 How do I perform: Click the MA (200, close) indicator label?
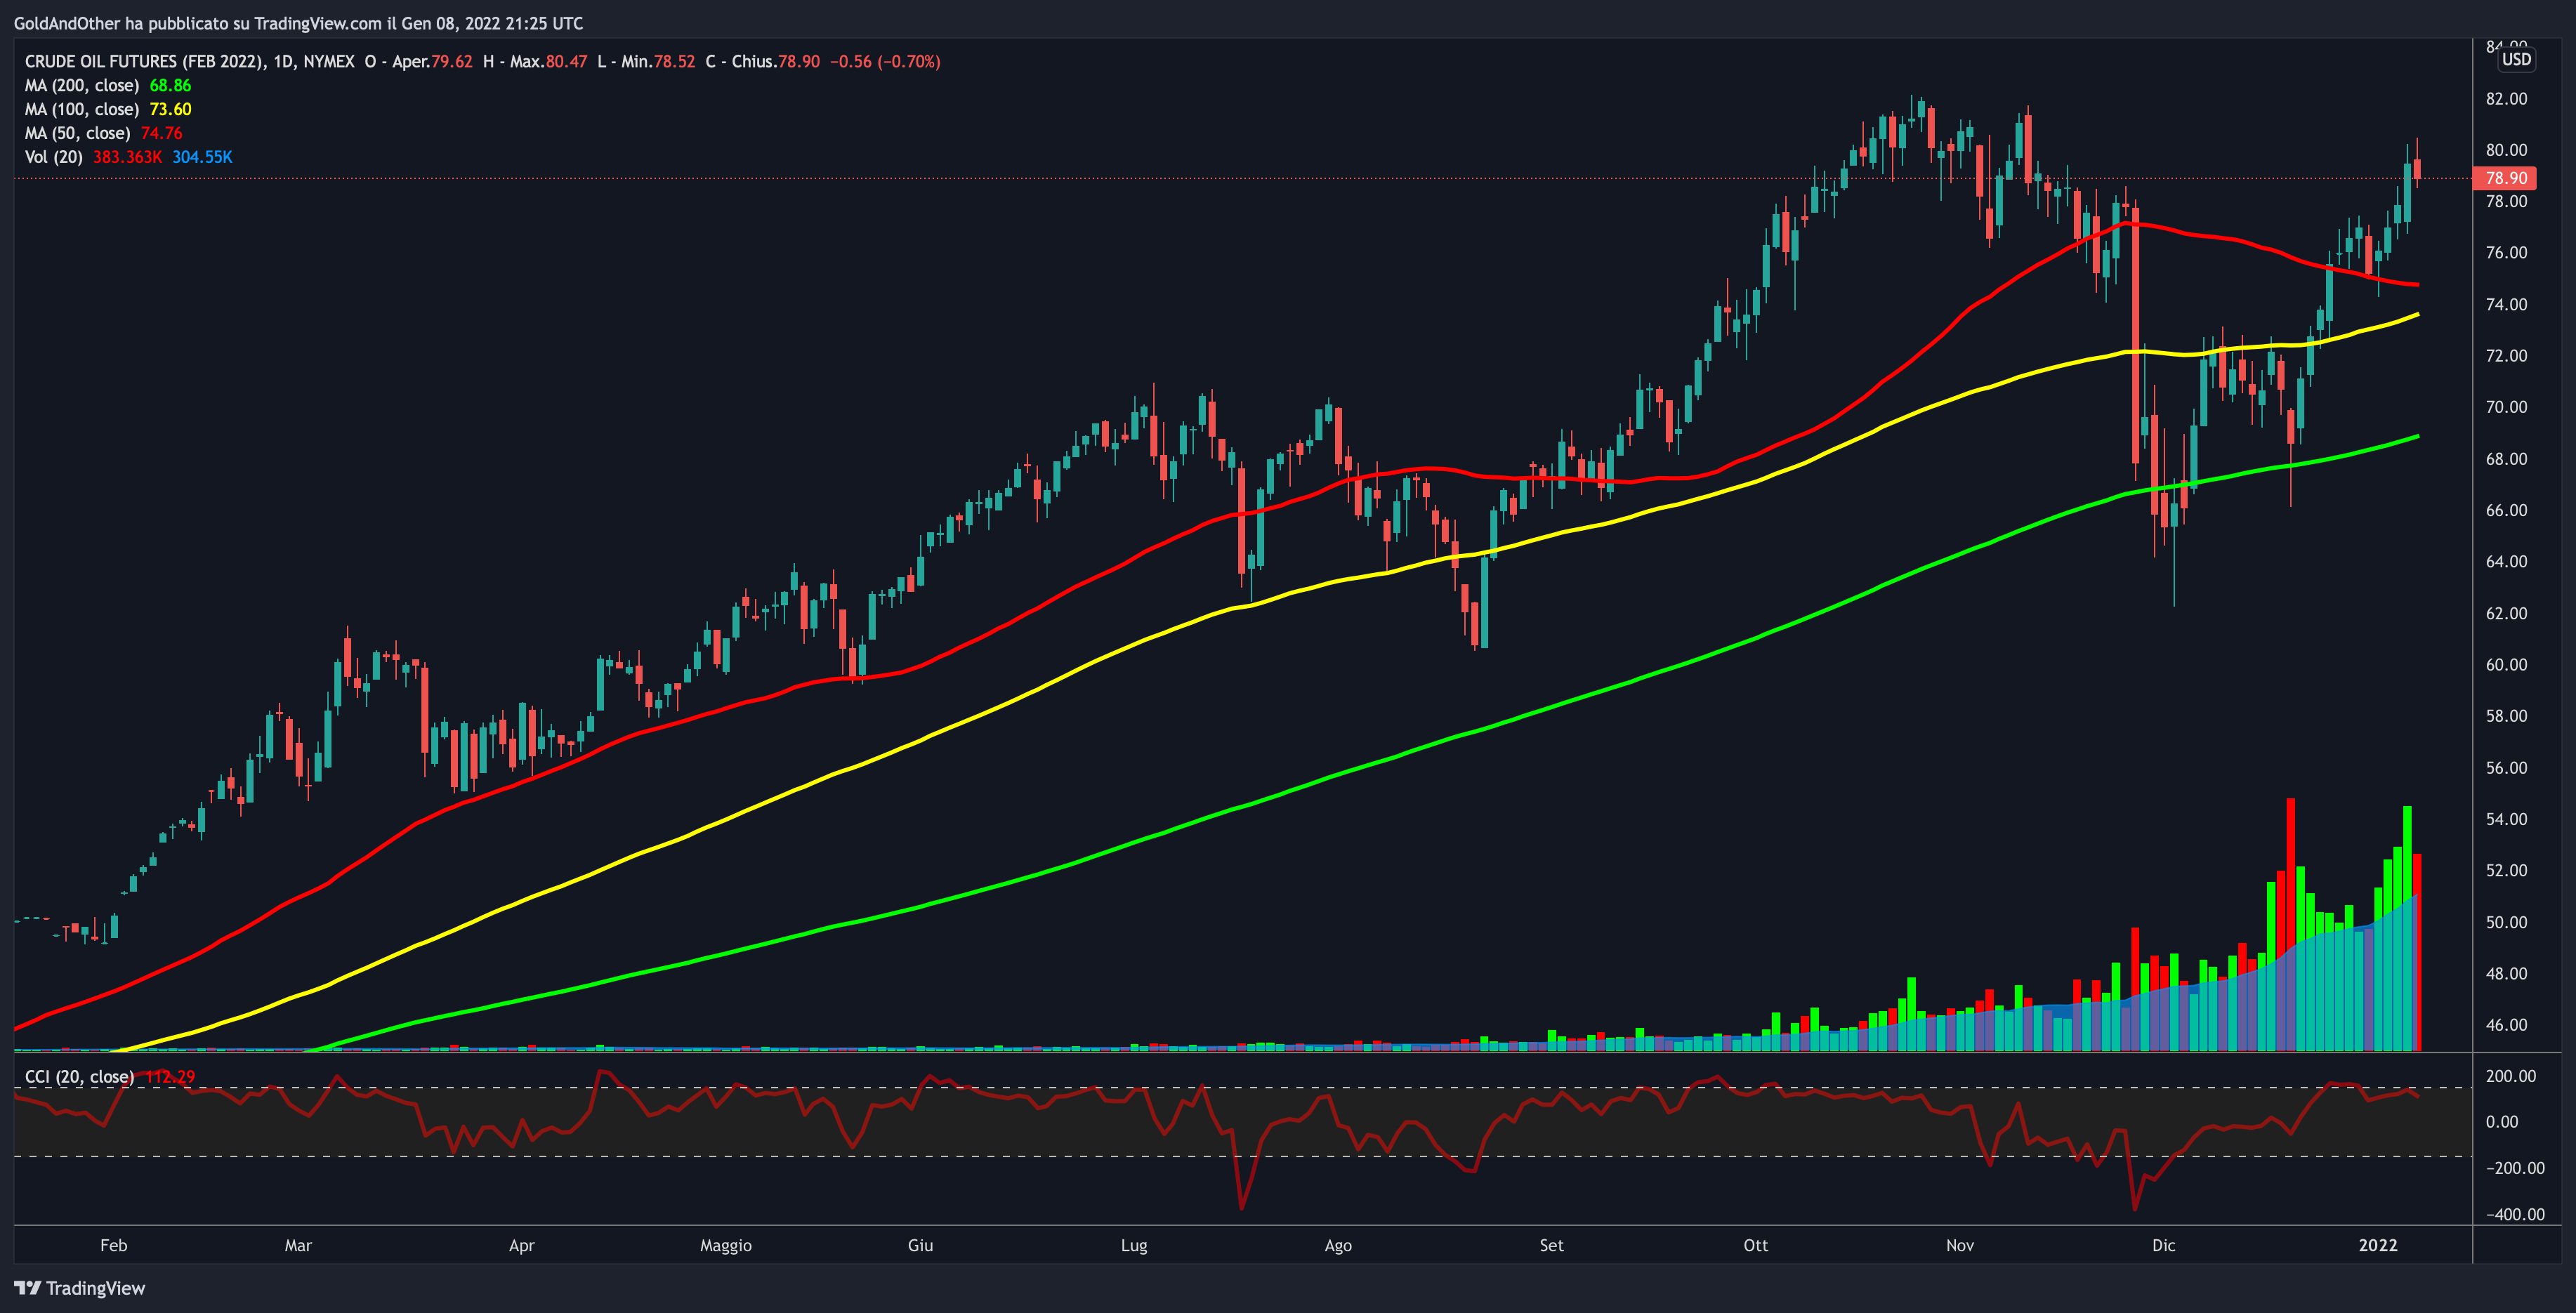(82, 85)
